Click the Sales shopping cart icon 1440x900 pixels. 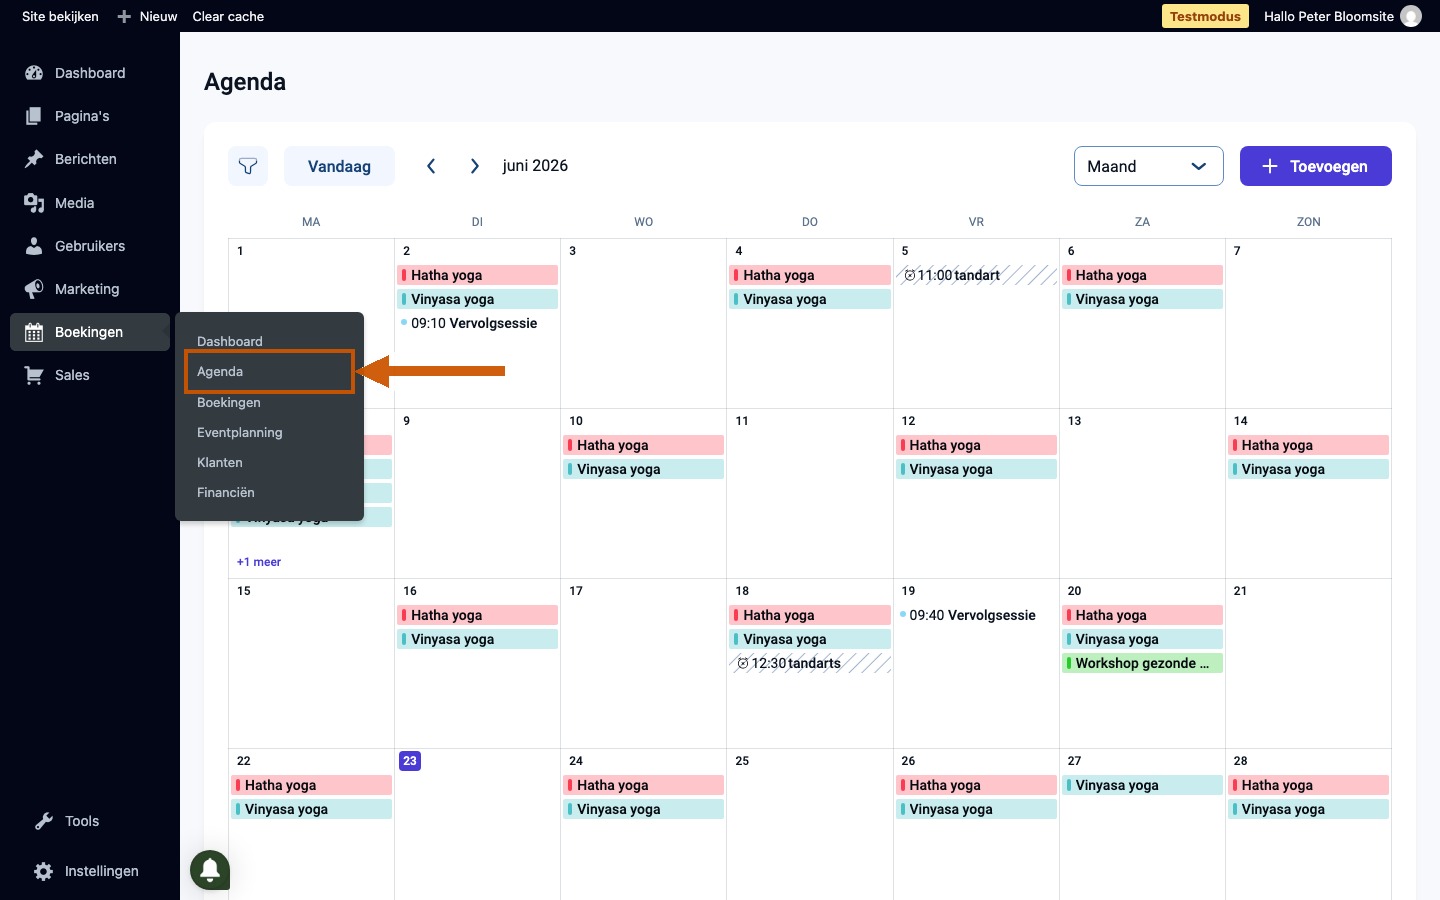pos(34,375)
